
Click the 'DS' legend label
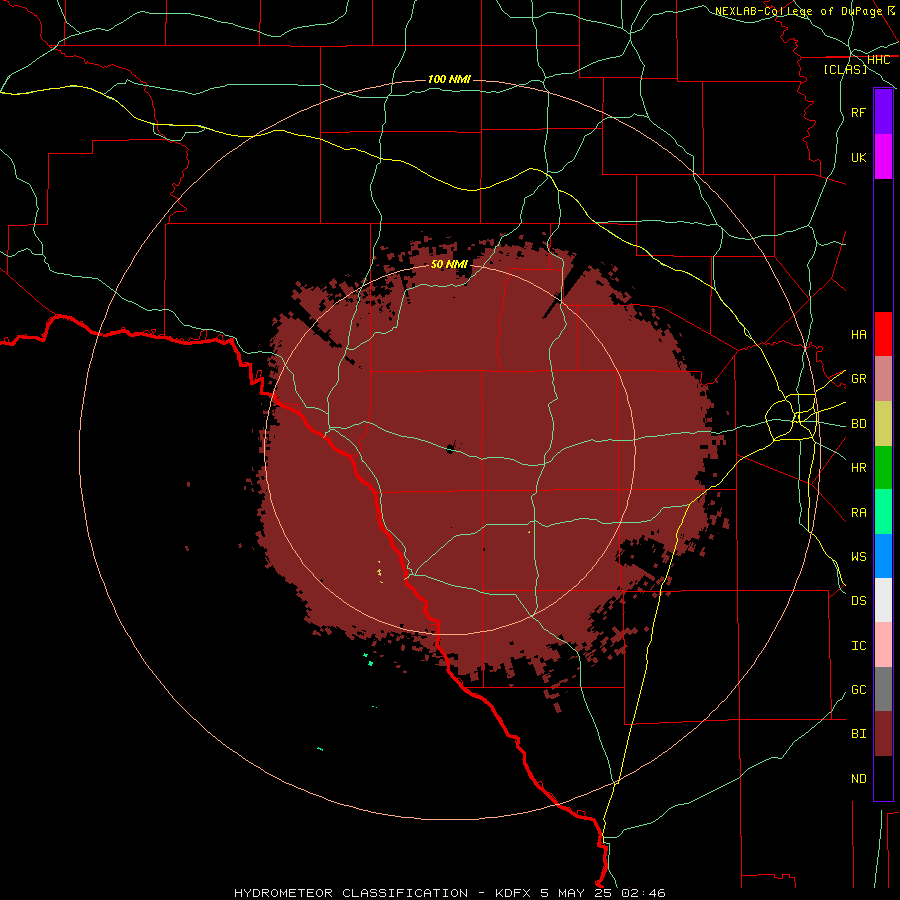[858, 600]
